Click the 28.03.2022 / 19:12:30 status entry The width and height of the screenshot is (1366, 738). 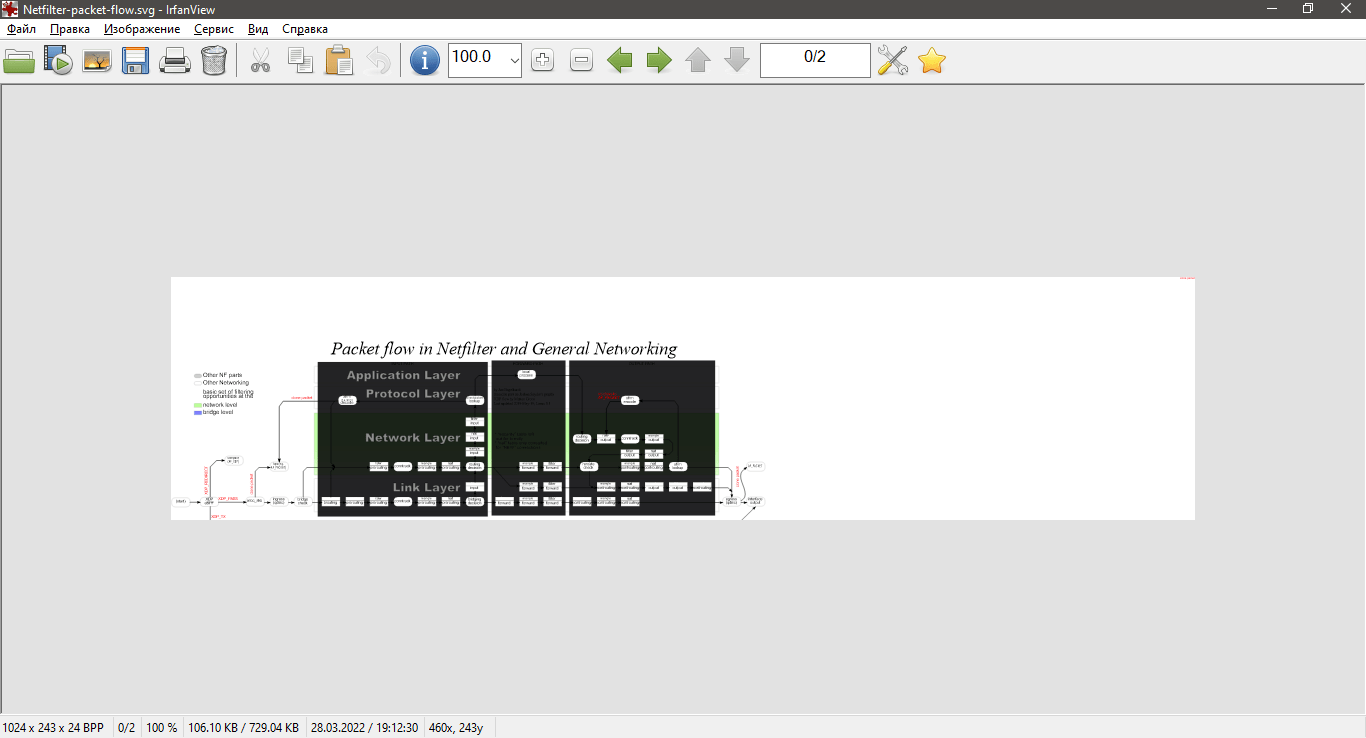[364, 728]
